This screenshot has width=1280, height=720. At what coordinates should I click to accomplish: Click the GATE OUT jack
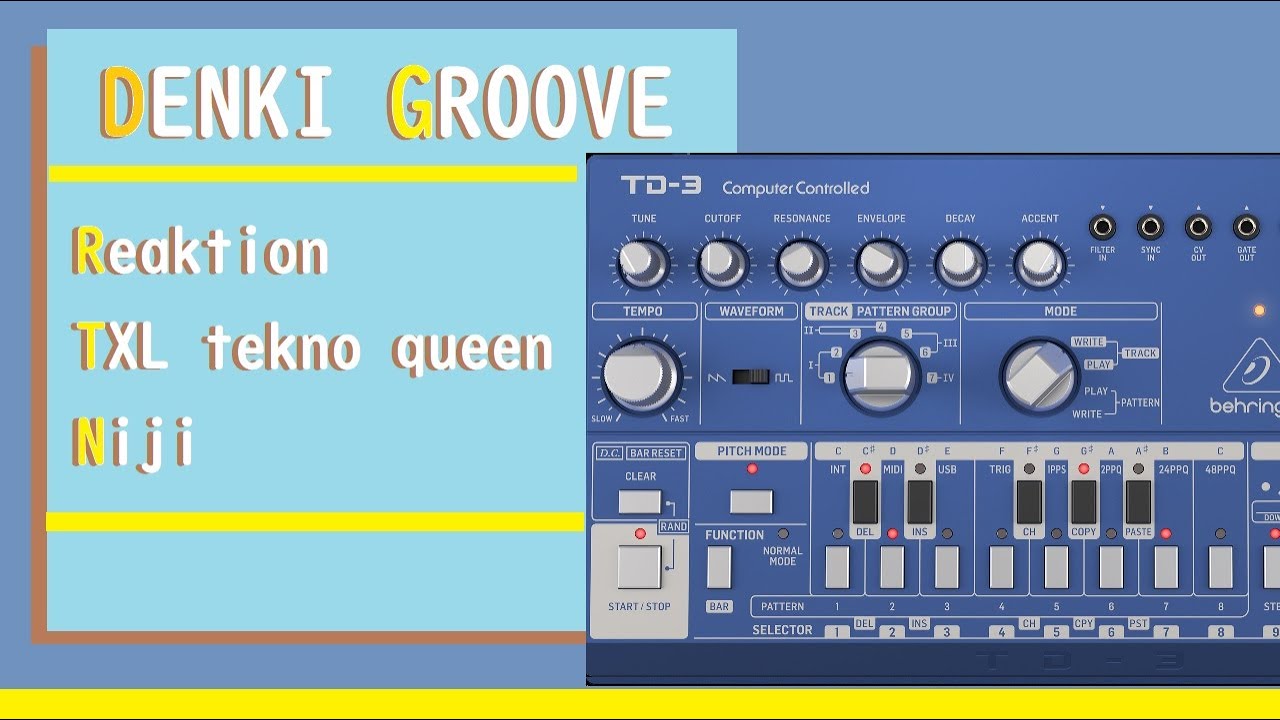1246,227
